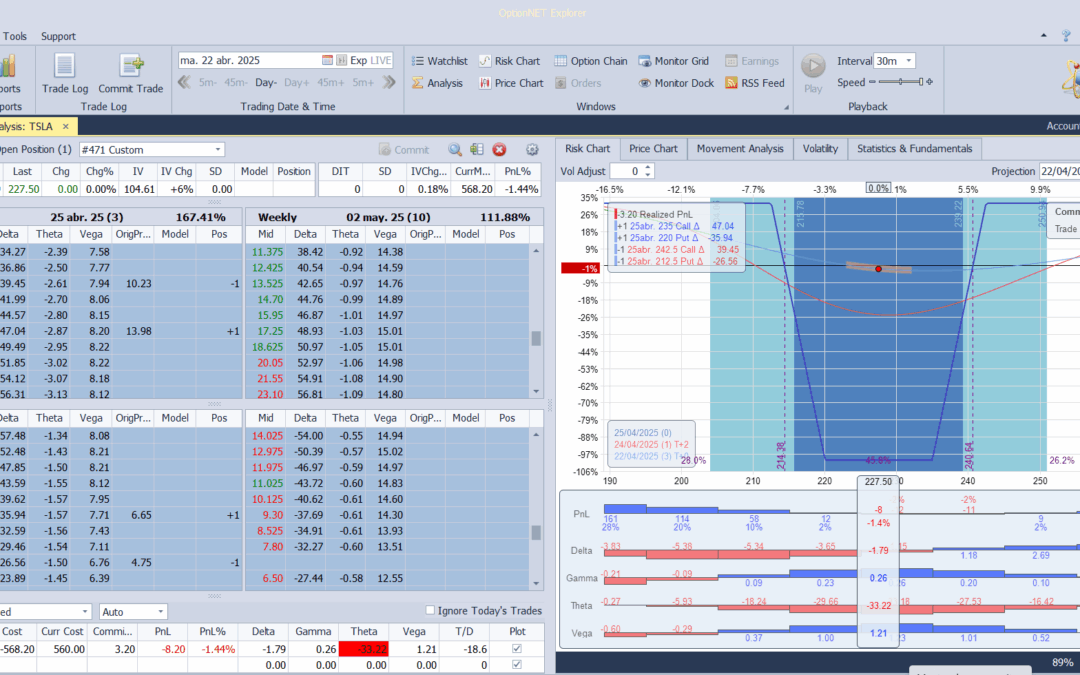Click the Theta column header in weekly table

[x=345, y=234]
